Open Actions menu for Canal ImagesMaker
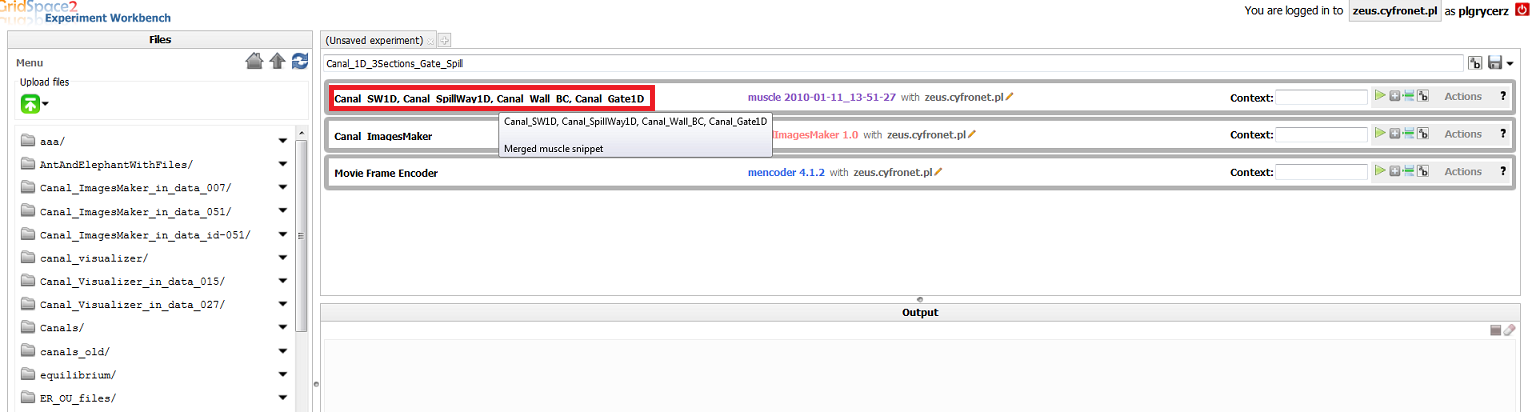 coord(1462,134)
